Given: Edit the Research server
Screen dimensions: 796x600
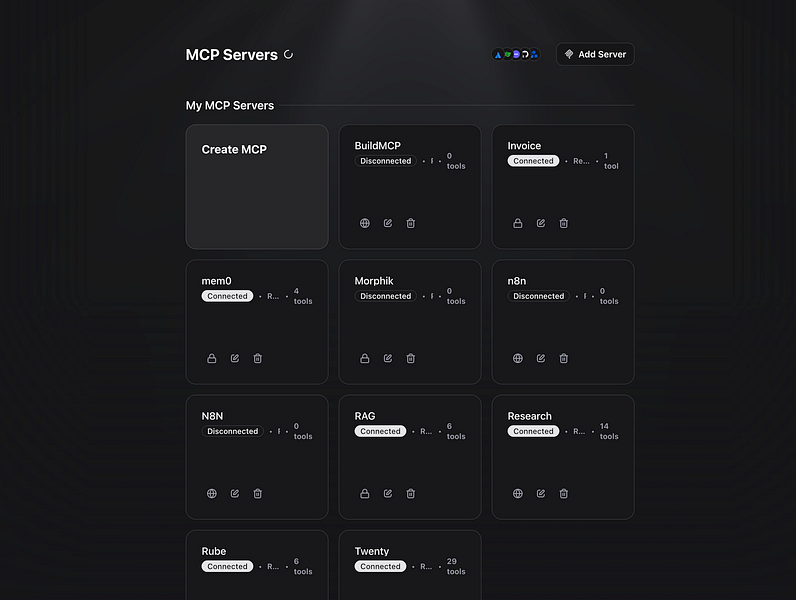Looking at the screenshot, I should 541,493.
